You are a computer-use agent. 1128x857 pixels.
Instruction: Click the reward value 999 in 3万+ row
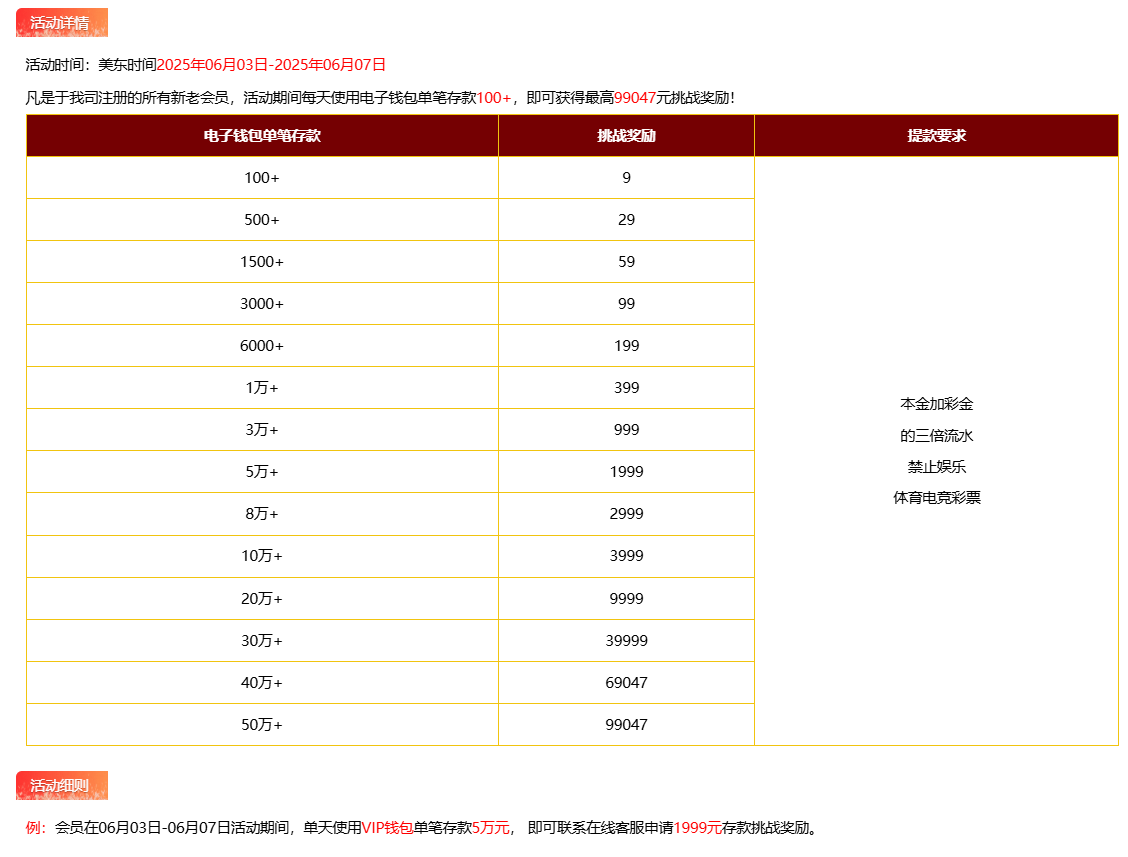pos(626,430)
